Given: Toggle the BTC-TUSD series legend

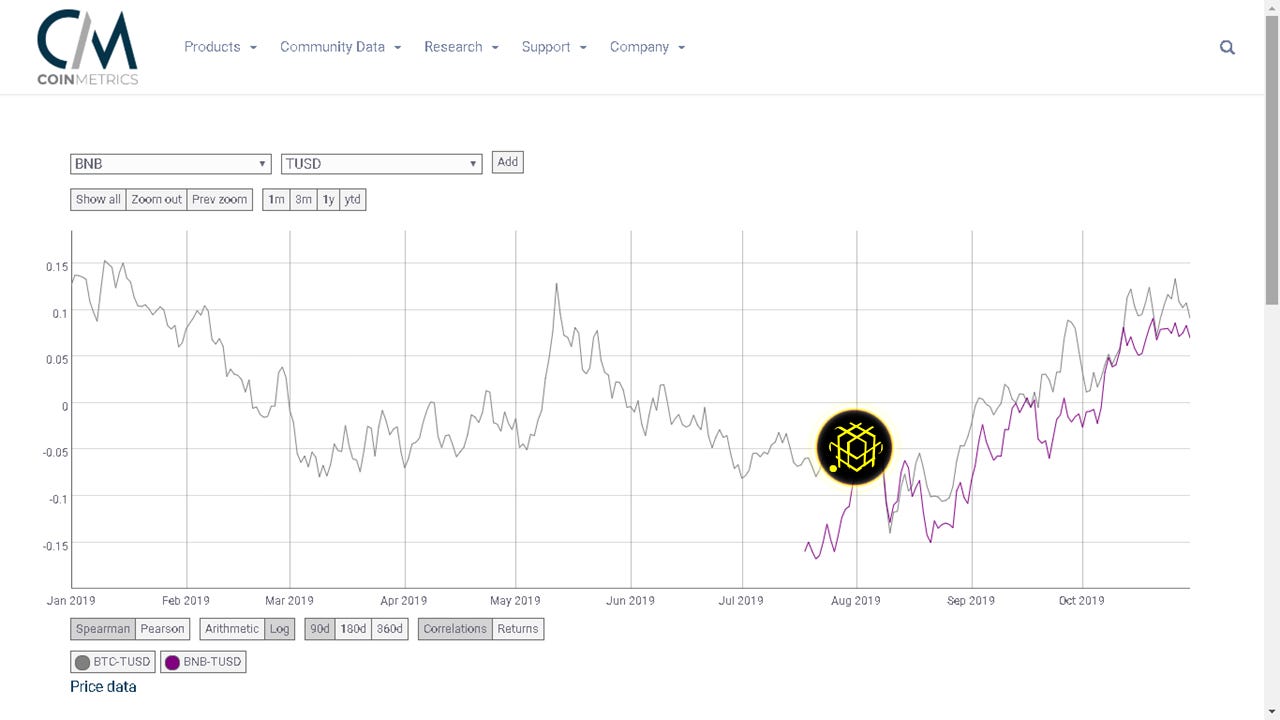Looking at the screenshot, I should [x=113, y=662].
